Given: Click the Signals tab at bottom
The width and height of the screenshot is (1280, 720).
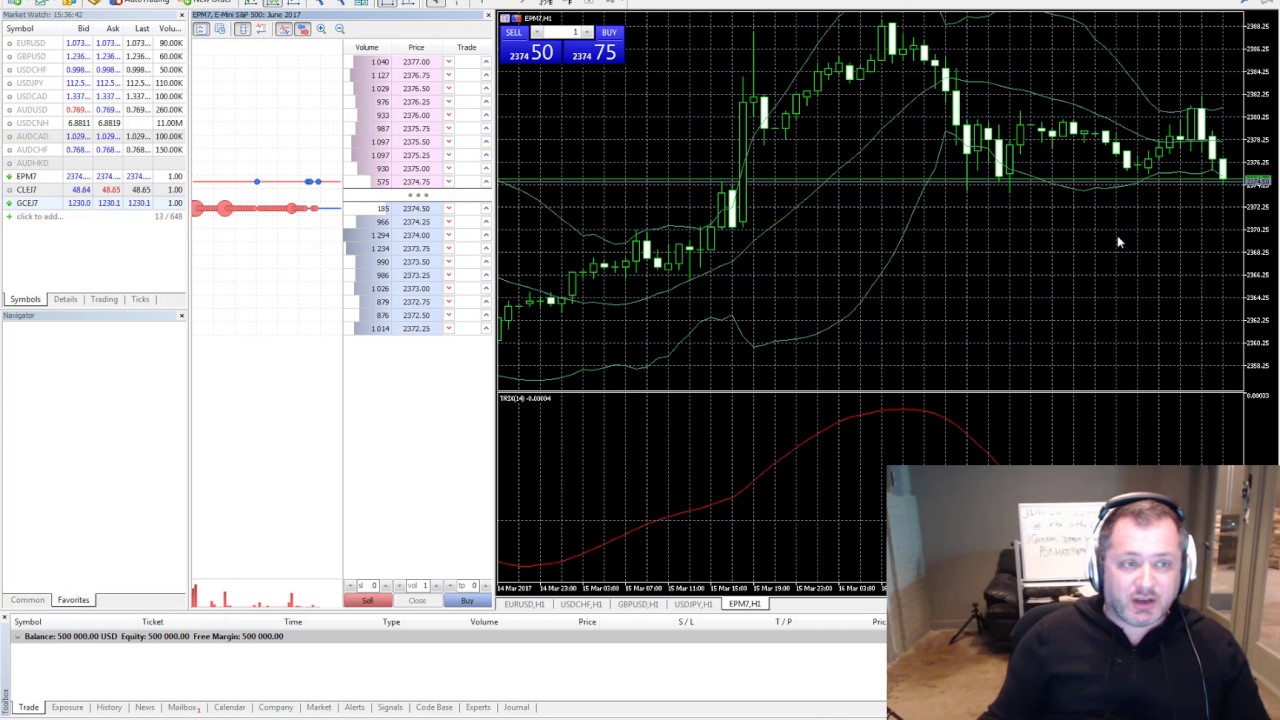Looking at the screenshot, I should (389, 707).
